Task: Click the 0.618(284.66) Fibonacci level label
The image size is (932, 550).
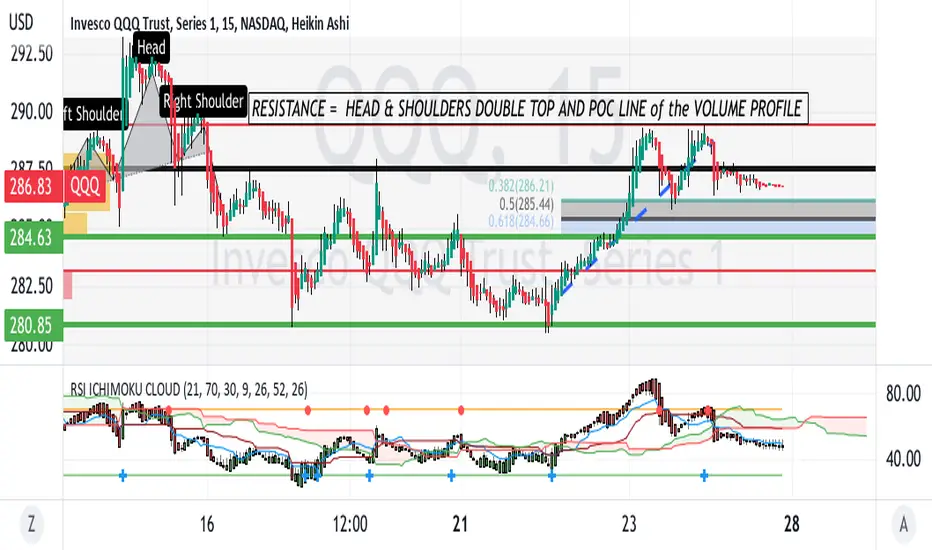Action: pyautogui.click(x=521, y=222)
